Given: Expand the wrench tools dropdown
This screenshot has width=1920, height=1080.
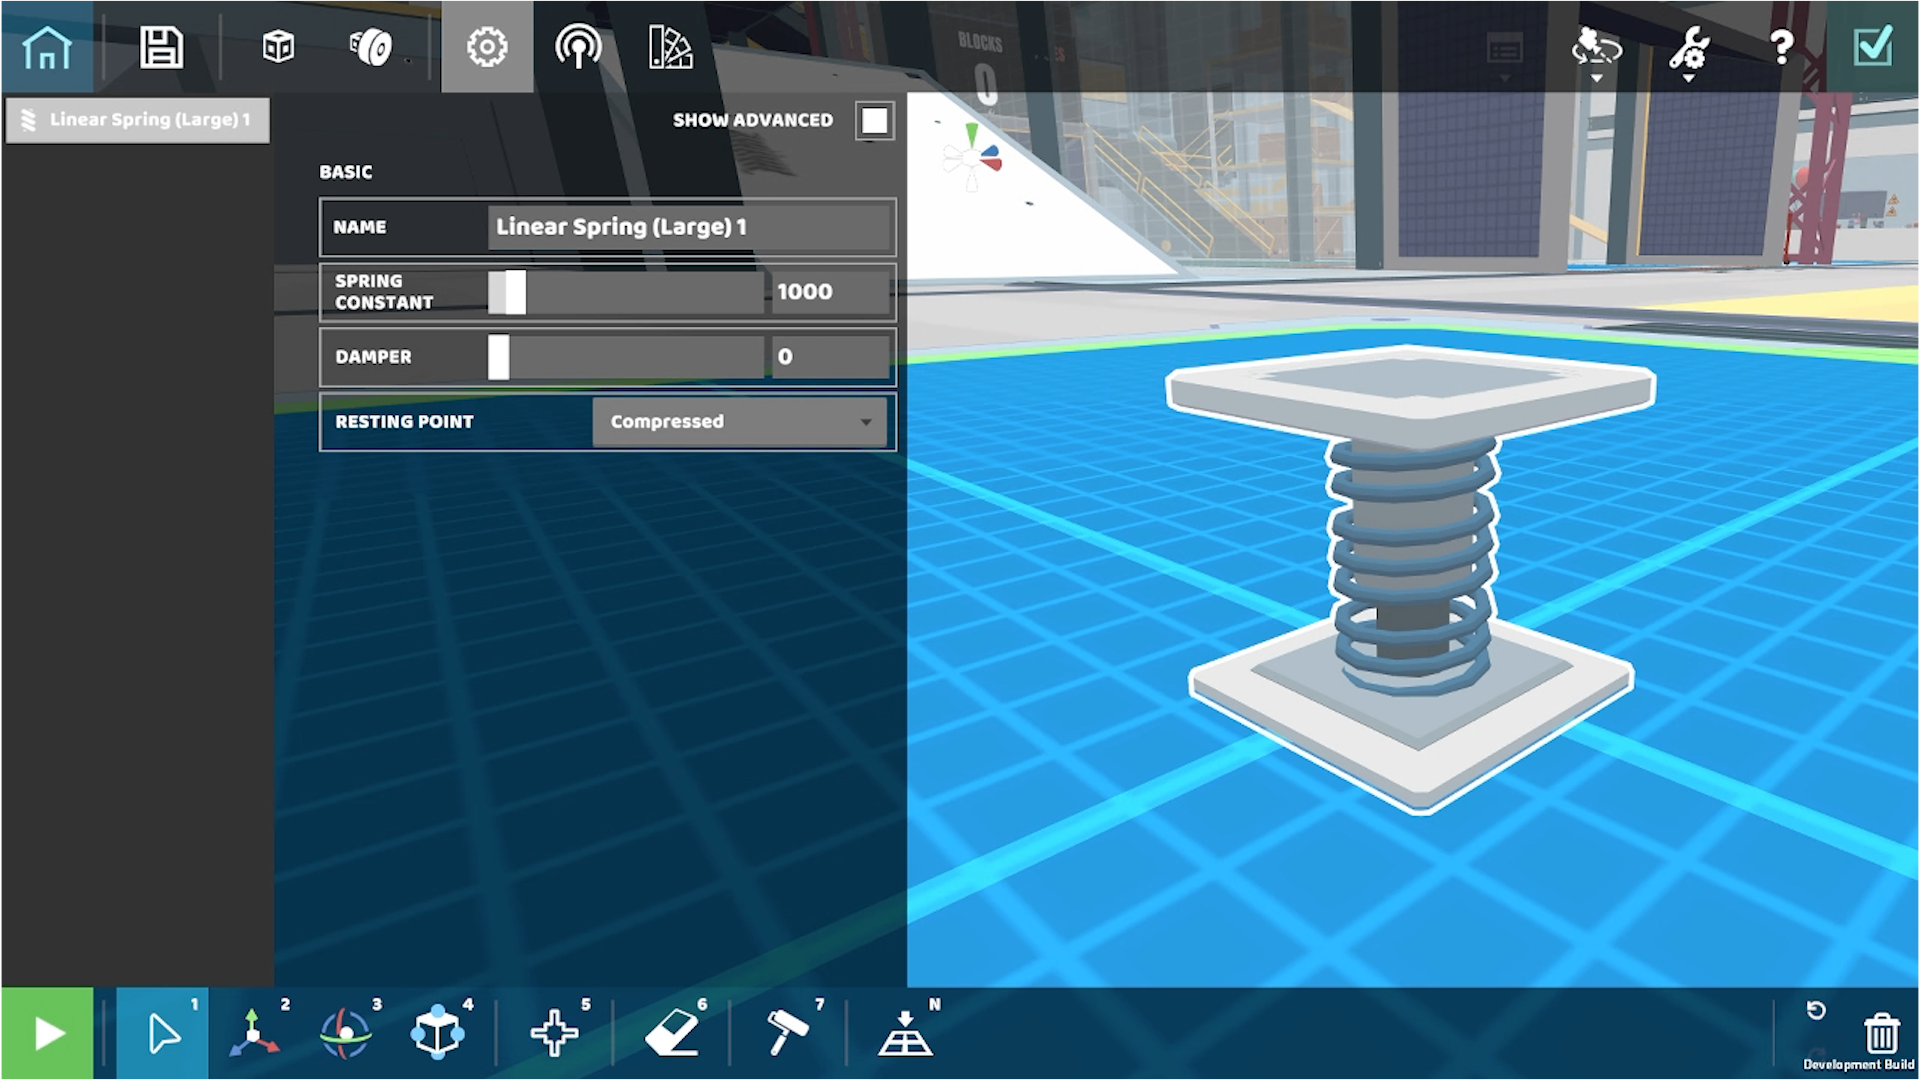Looking at the screenshot, I should tap(1688, 50).
